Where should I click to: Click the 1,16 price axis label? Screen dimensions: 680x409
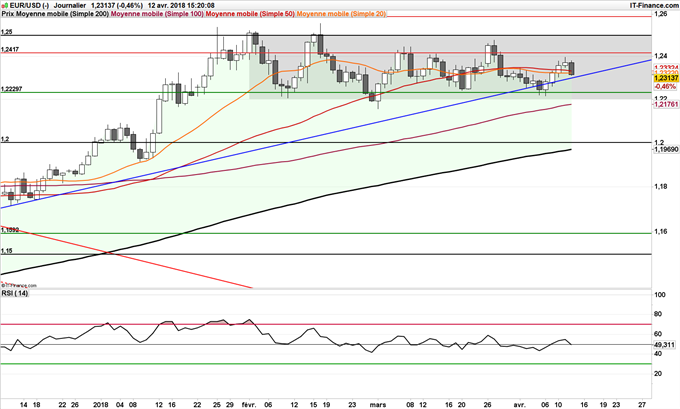pos(661,232)
